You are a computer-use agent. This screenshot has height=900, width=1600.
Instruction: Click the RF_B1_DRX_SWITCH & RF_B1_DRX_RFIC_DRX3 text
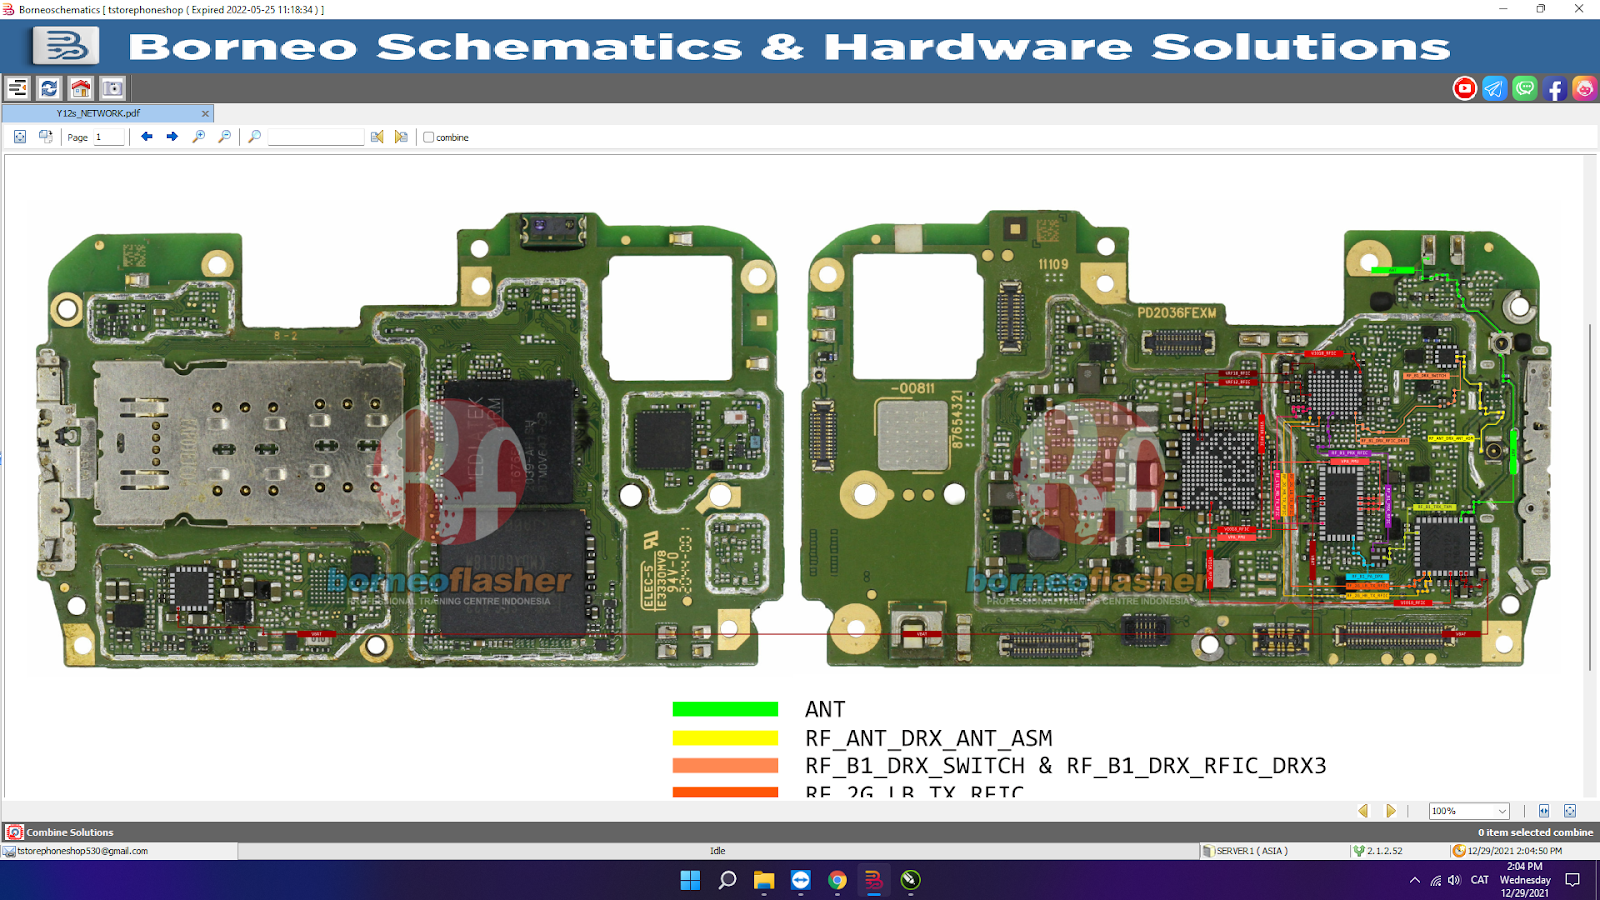(1066, 766)
